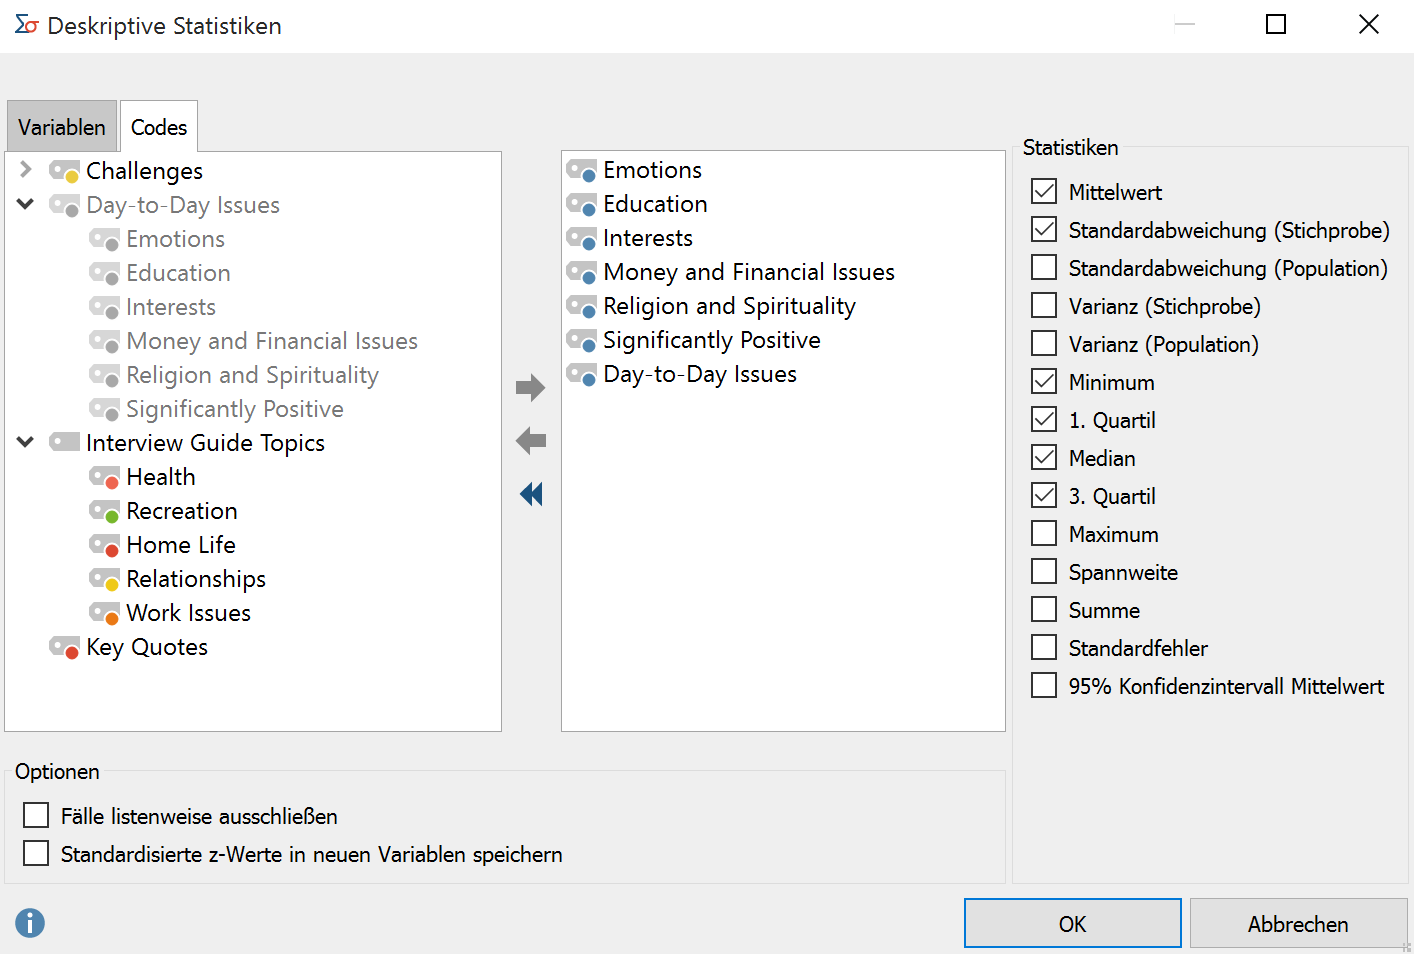Expand the Challenges code node
Viewport: 1414px width, 954px height.
pyautogui.click(x=26, y=169)
